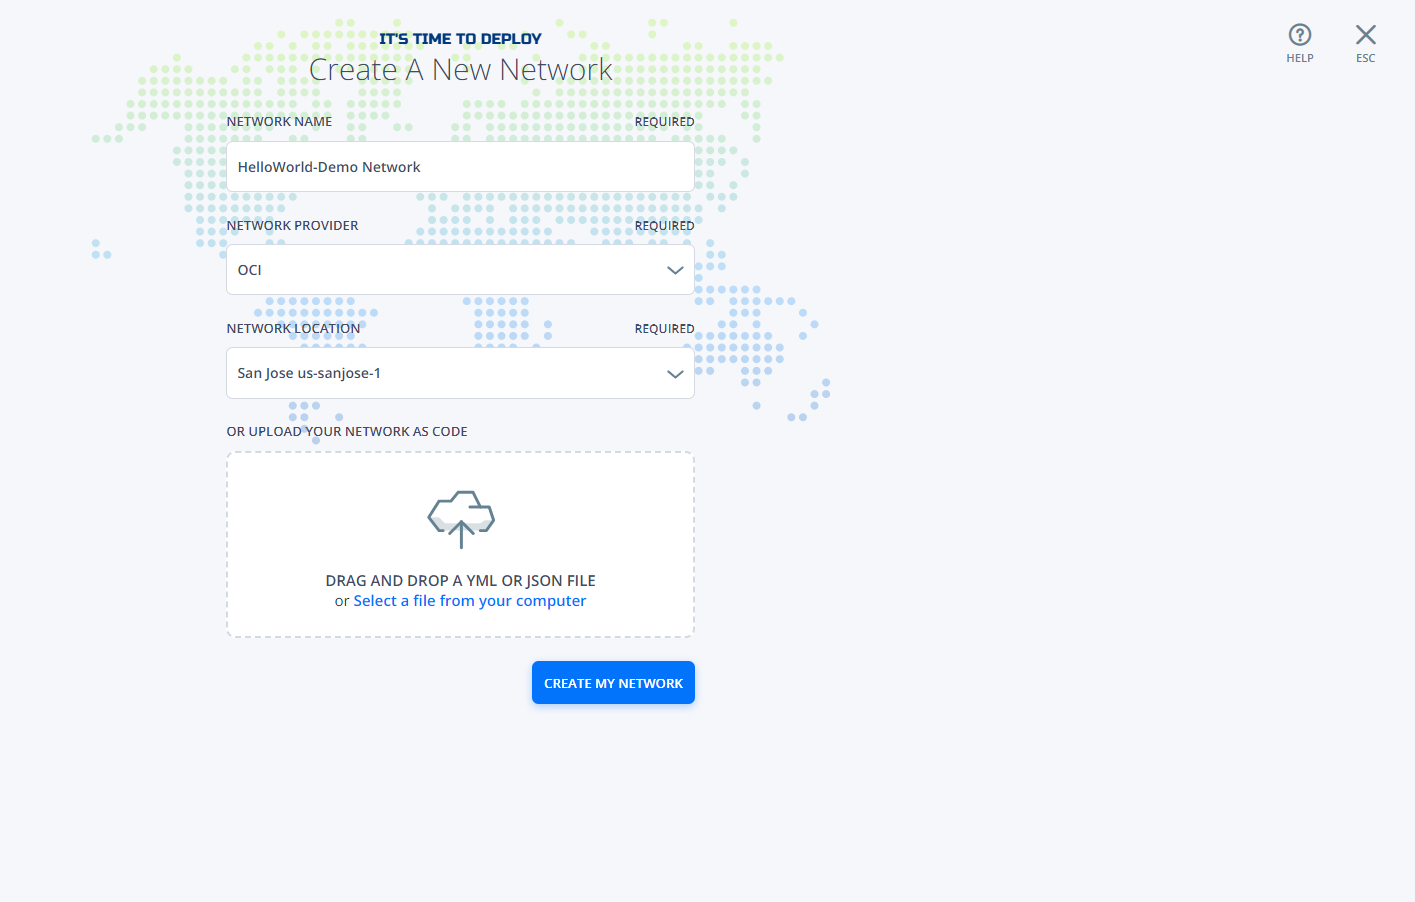
Task: Expand the San Jose us-sanjose-1 selector
Action: [x=460, y=372]
